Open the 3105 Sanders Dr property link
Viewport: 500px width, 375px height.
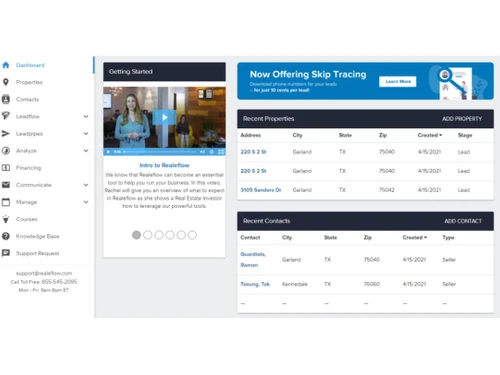(x=261, y=190)
